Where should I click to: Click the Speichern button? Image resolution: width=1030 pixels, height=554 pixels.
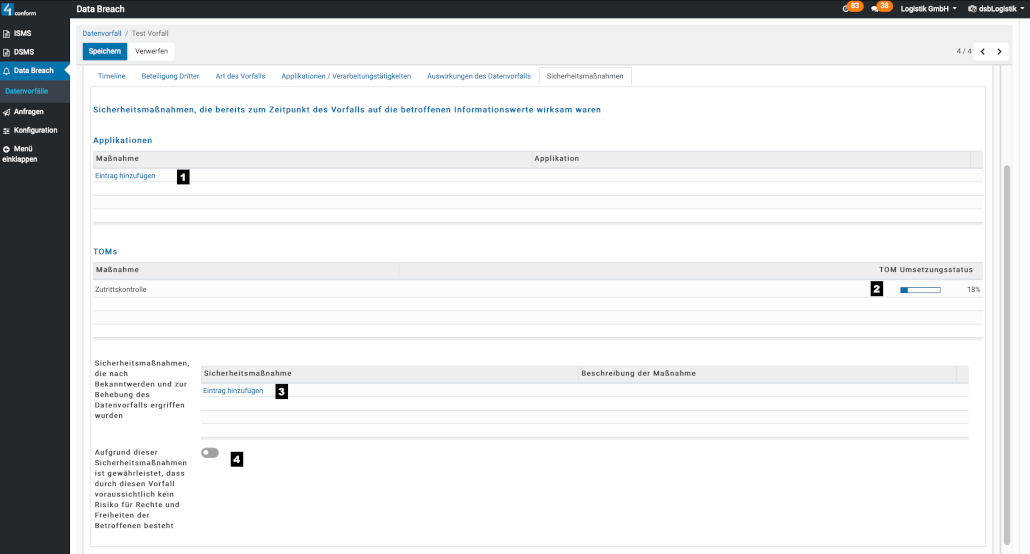click(105, 51)
